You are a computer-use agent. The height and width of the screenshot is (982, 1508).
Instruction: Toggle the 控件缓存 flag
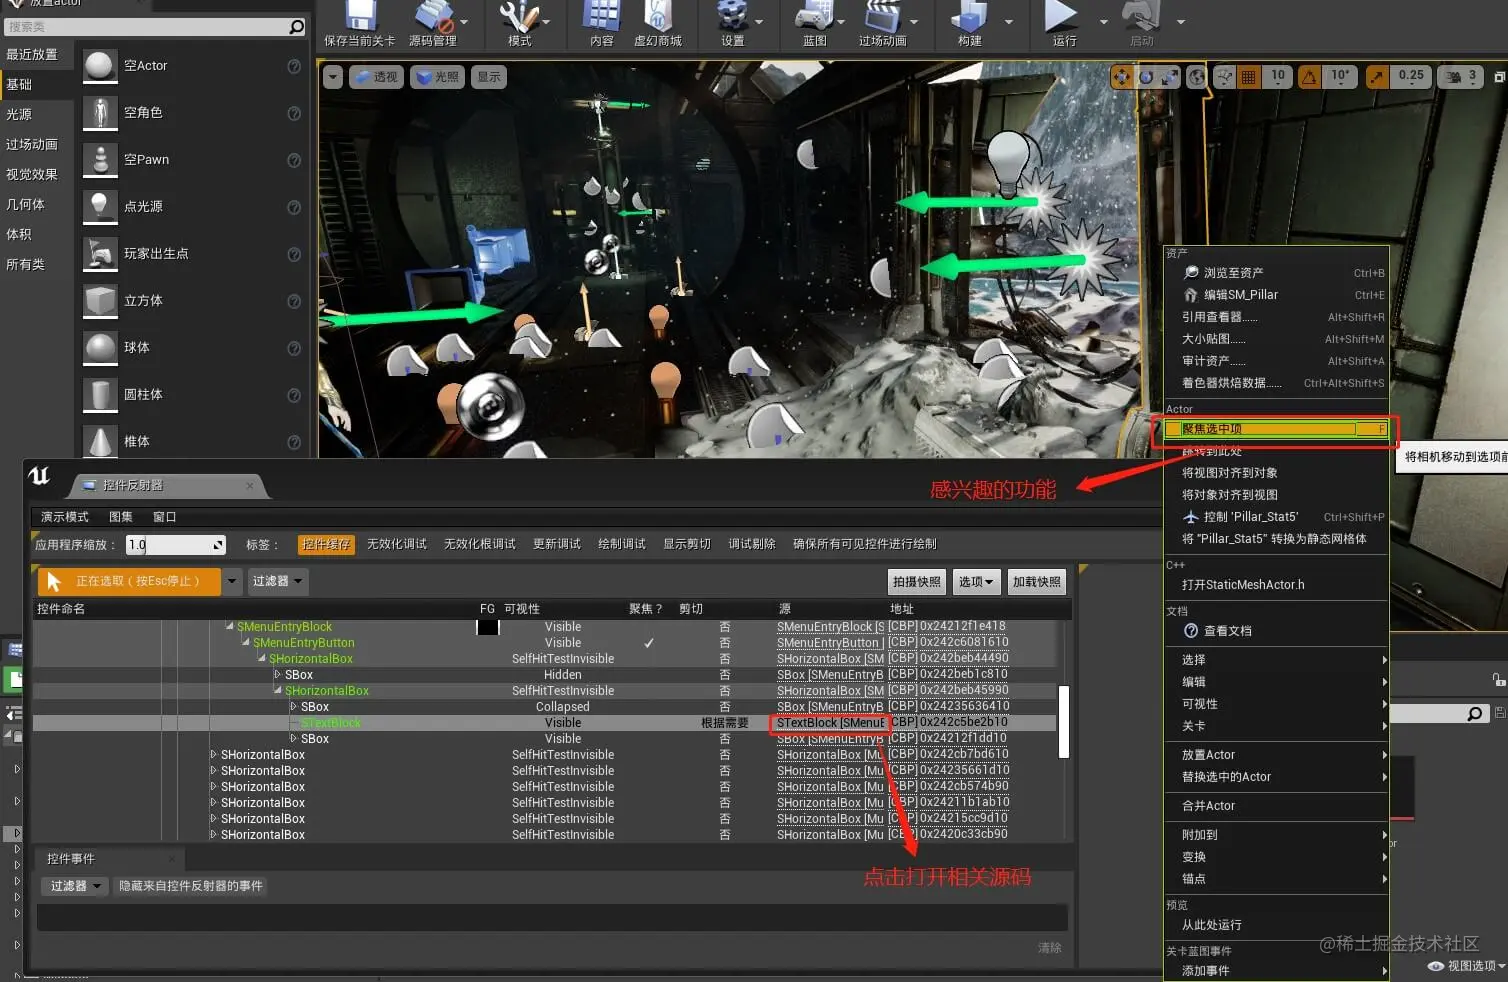326,544
